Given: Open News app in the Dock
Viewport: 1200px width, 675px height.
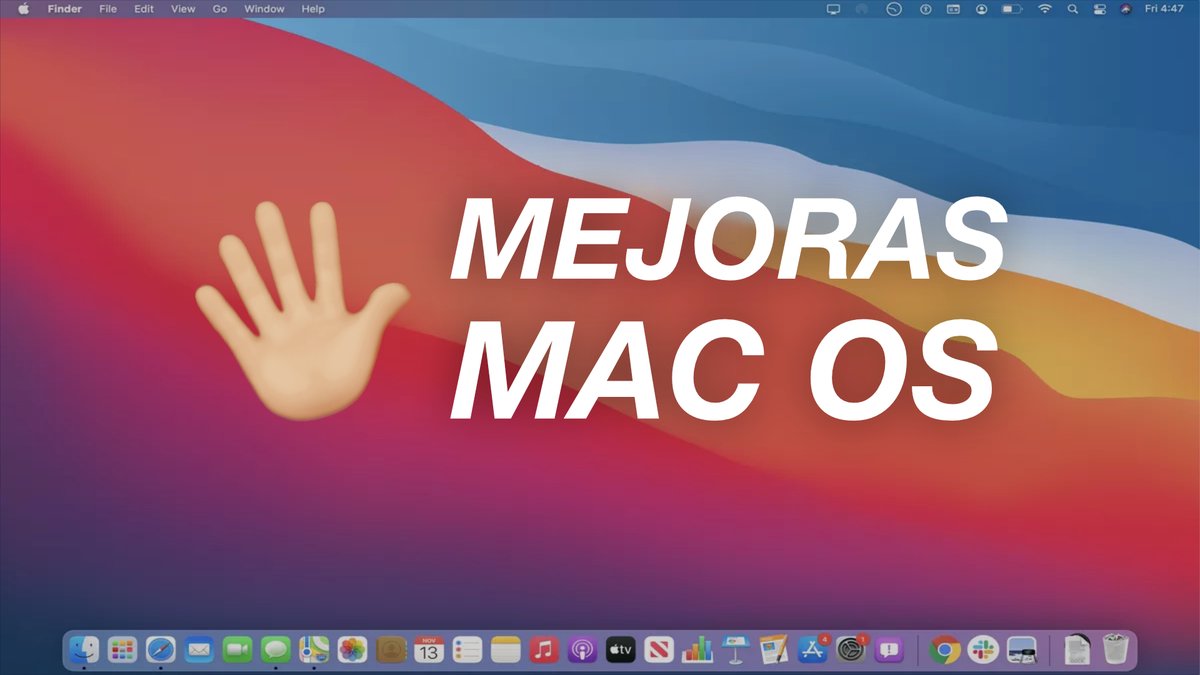Looking at the screenshot, I should [x=659, y=650].
